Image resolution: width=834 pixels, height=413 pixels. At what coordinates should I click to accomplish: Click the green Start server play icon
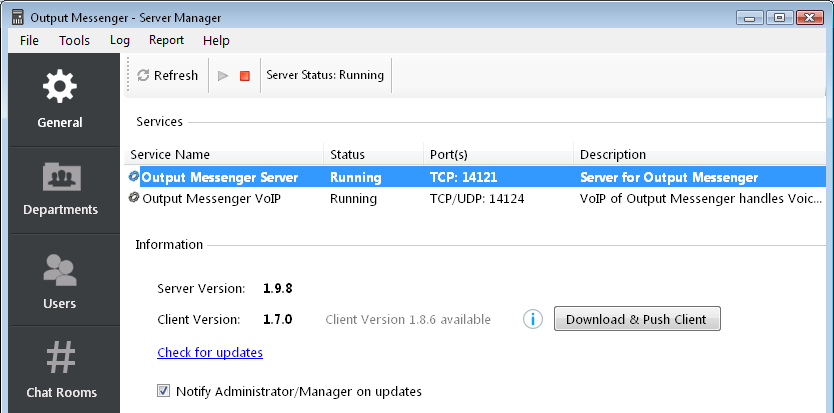click(x=223, y=76)
